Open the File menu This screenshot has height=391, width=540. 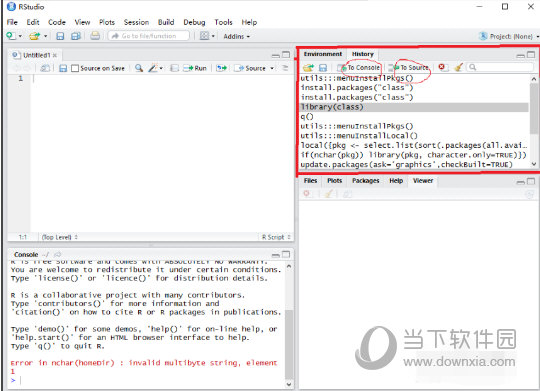coord(12,22)
